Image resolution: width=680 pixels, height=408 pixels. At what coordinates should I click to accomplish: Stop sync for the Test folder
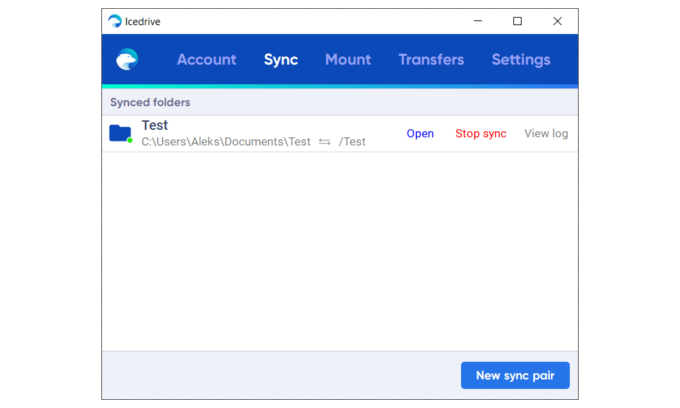[481, 134]
